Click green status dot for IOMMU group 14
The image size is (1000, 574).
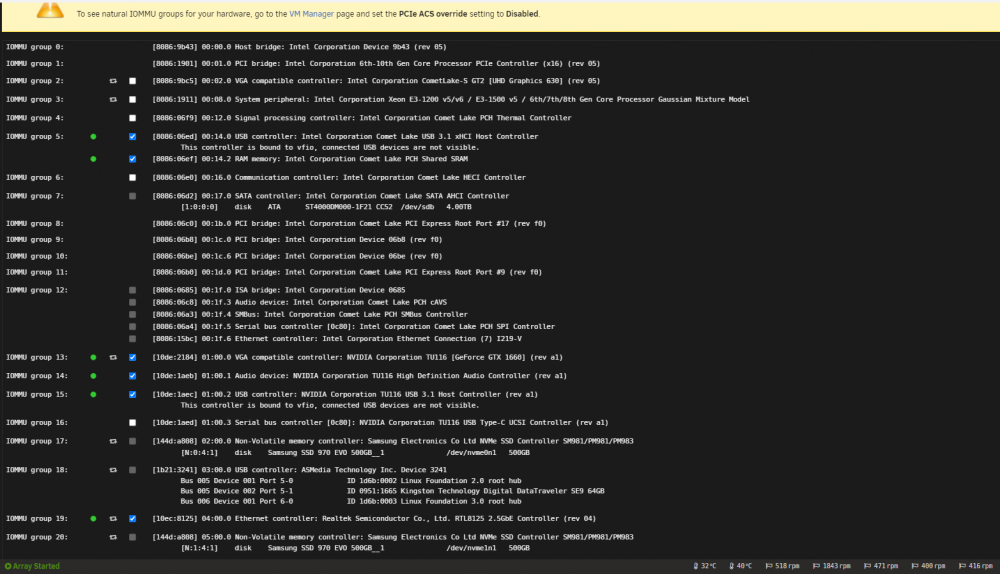(x=93, y=376)
